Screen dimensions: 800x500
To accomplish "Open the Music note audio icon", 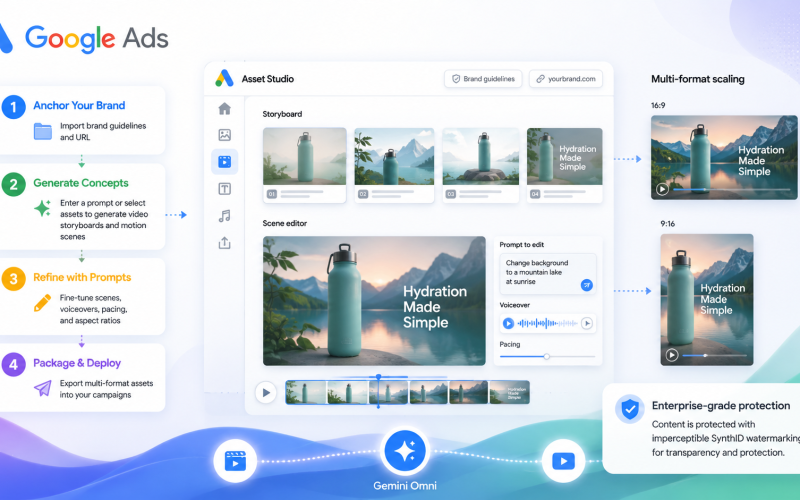I will click(224, 216).
